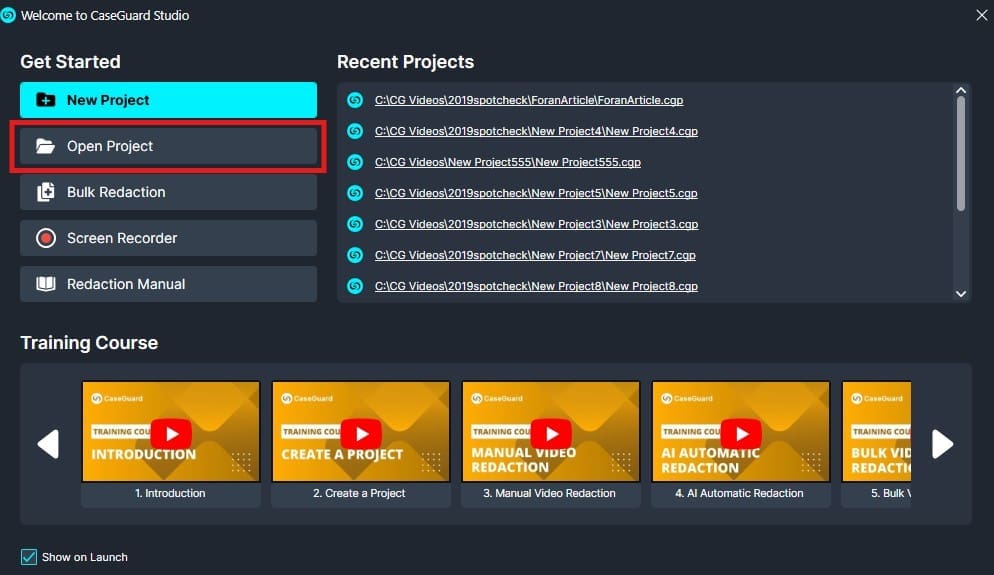
Task: Click the recent projects scroll down arrow
Action: 961,293
